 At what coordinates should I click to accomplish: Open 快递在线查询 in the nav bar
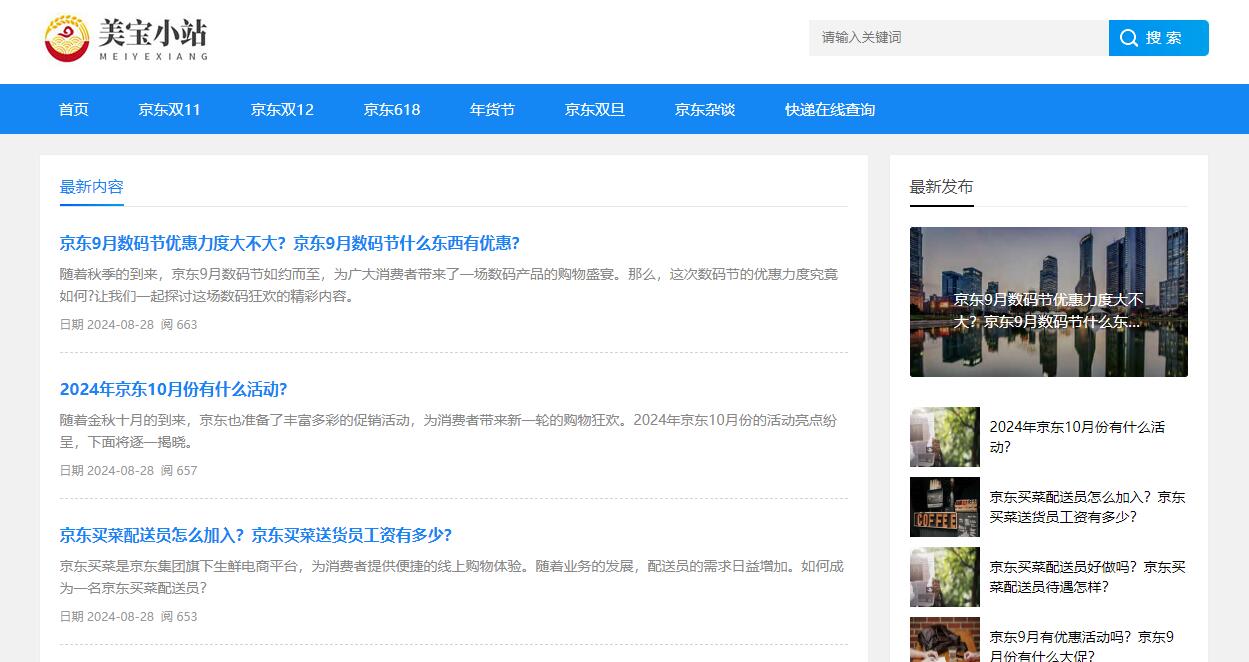[830, 109]
